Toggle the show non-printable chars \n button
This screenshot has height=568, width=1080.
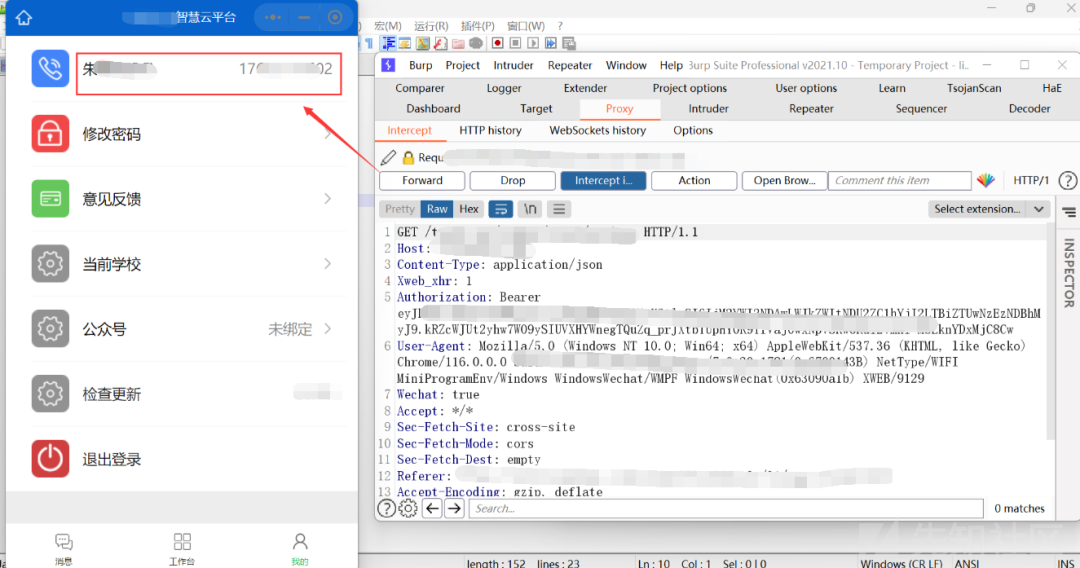(530, 209)
